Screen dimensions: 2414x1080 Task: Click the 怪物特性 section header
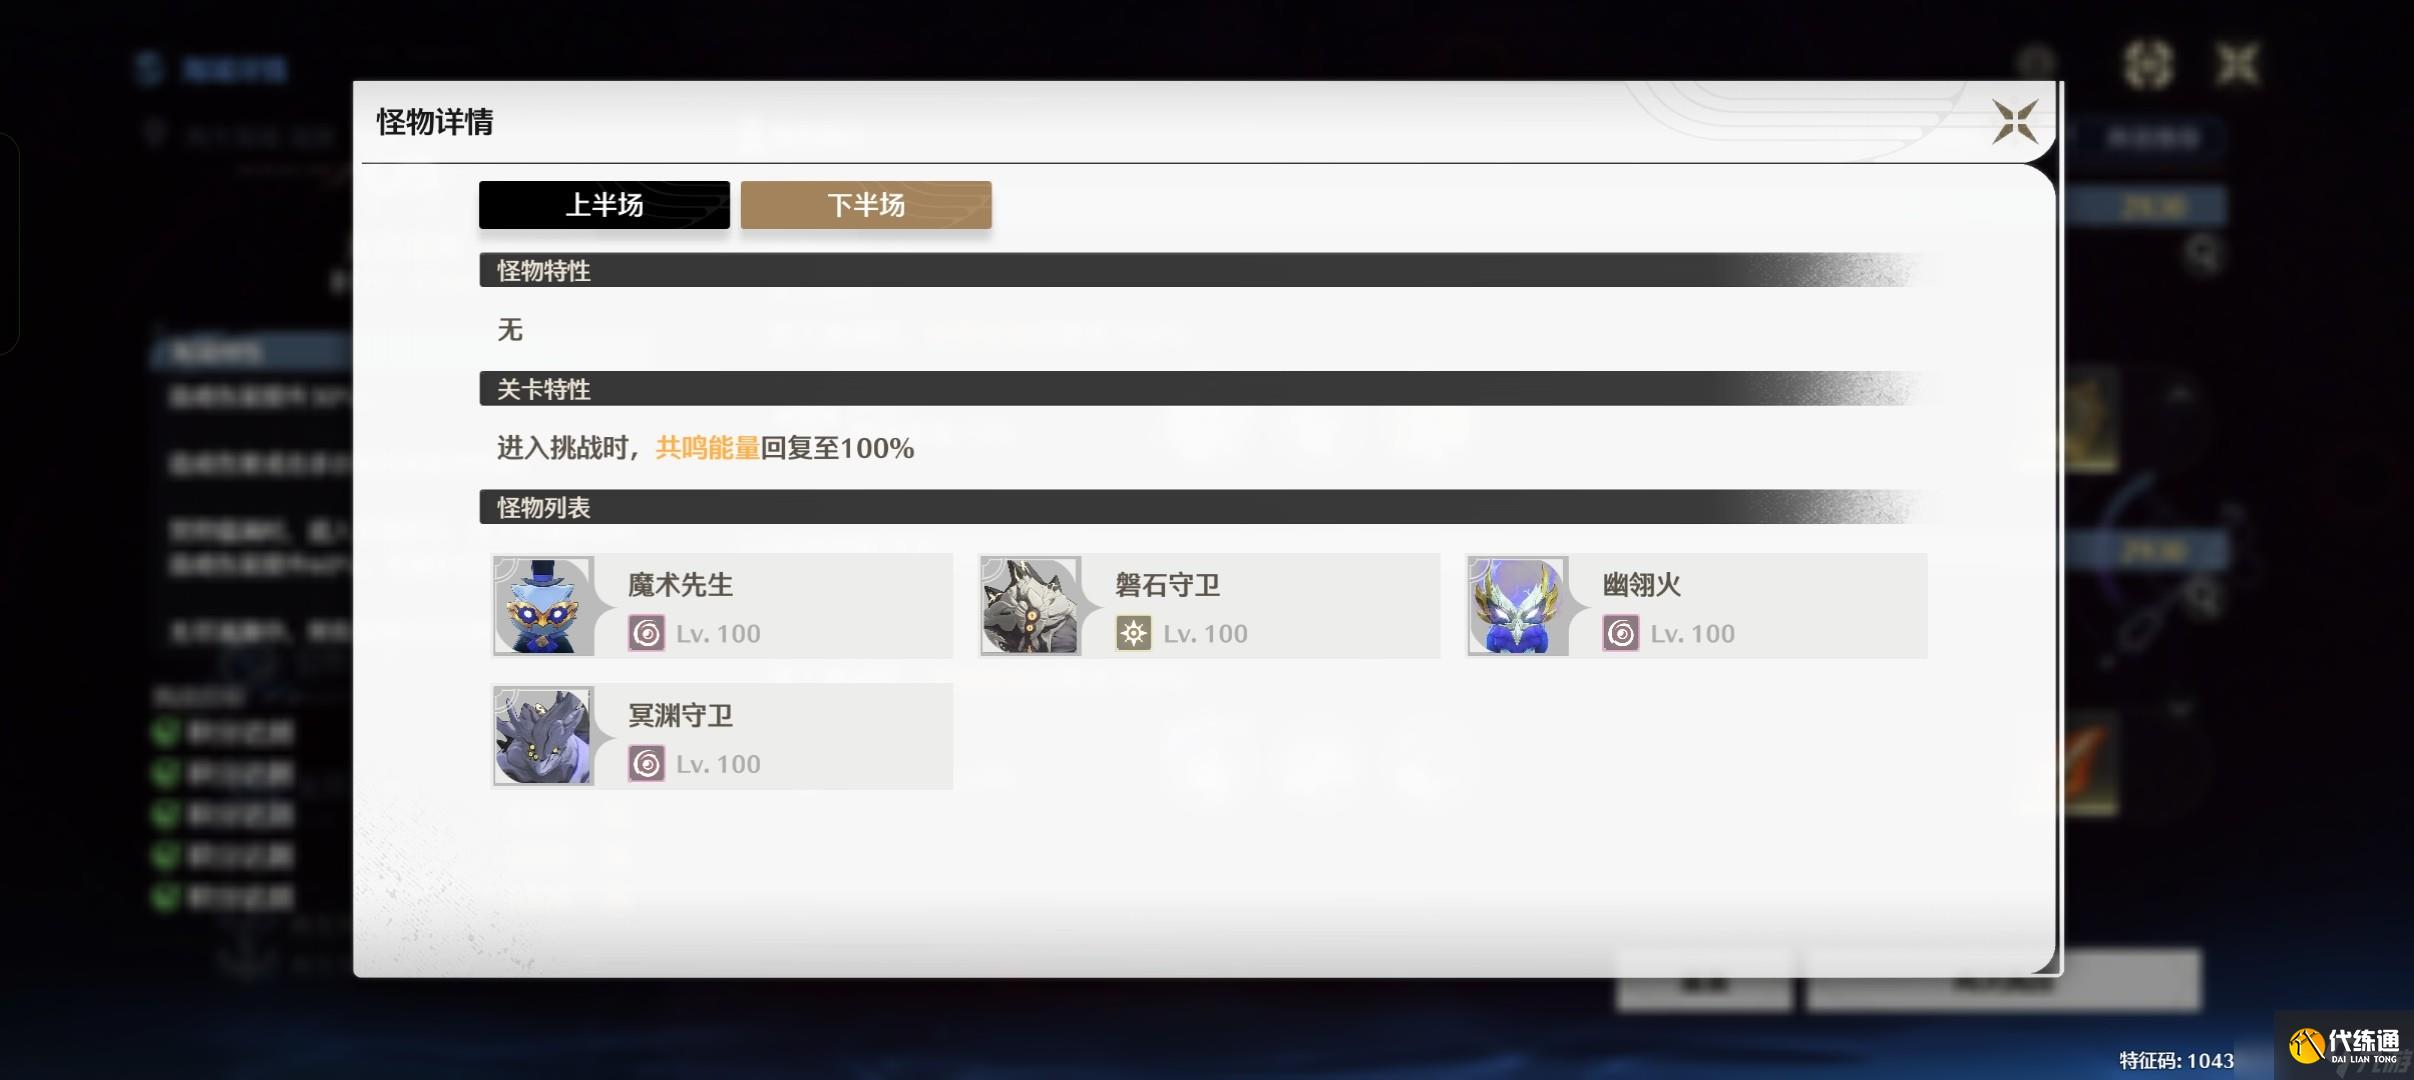point(1210,270)
